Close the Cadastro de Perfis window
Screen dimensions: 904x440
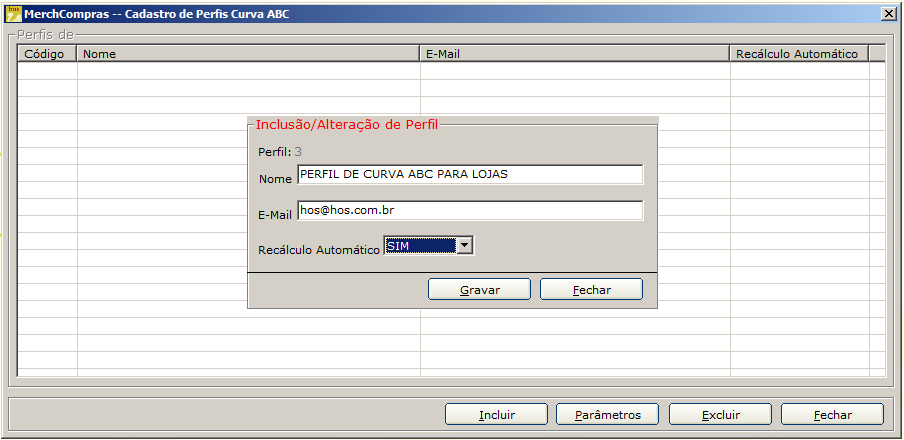888,13
